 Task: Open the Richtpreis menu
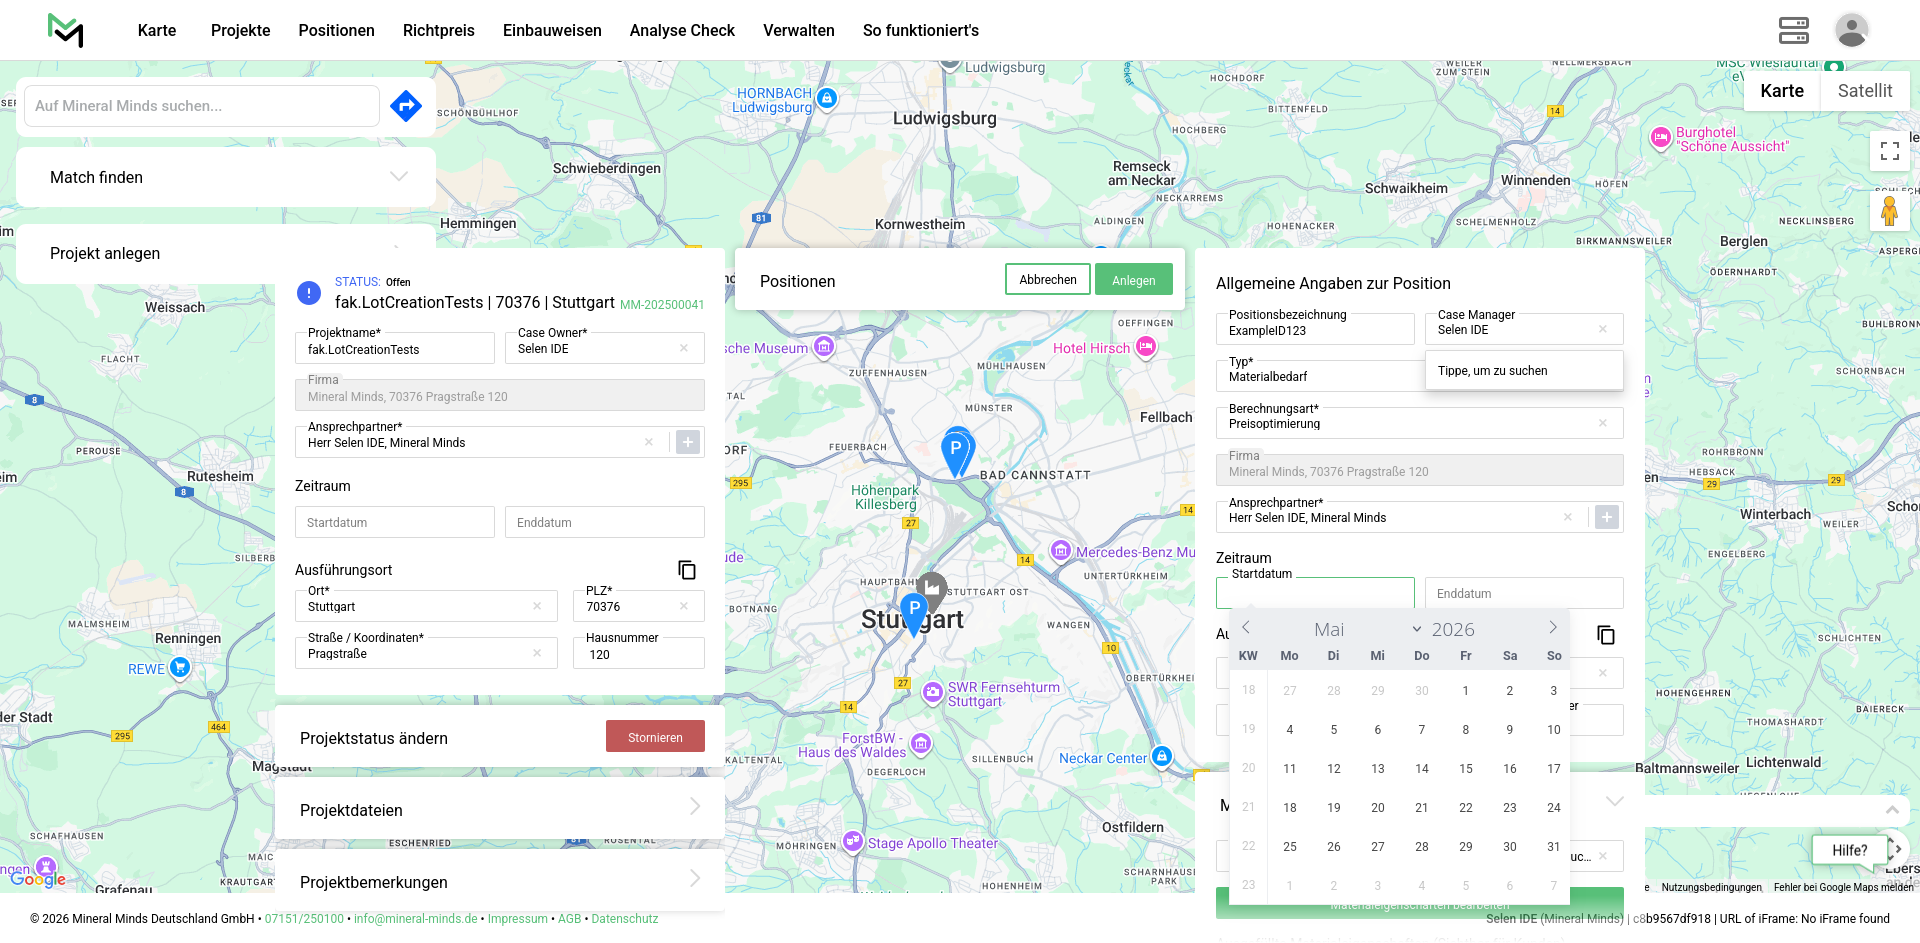(x=438, y=30)
